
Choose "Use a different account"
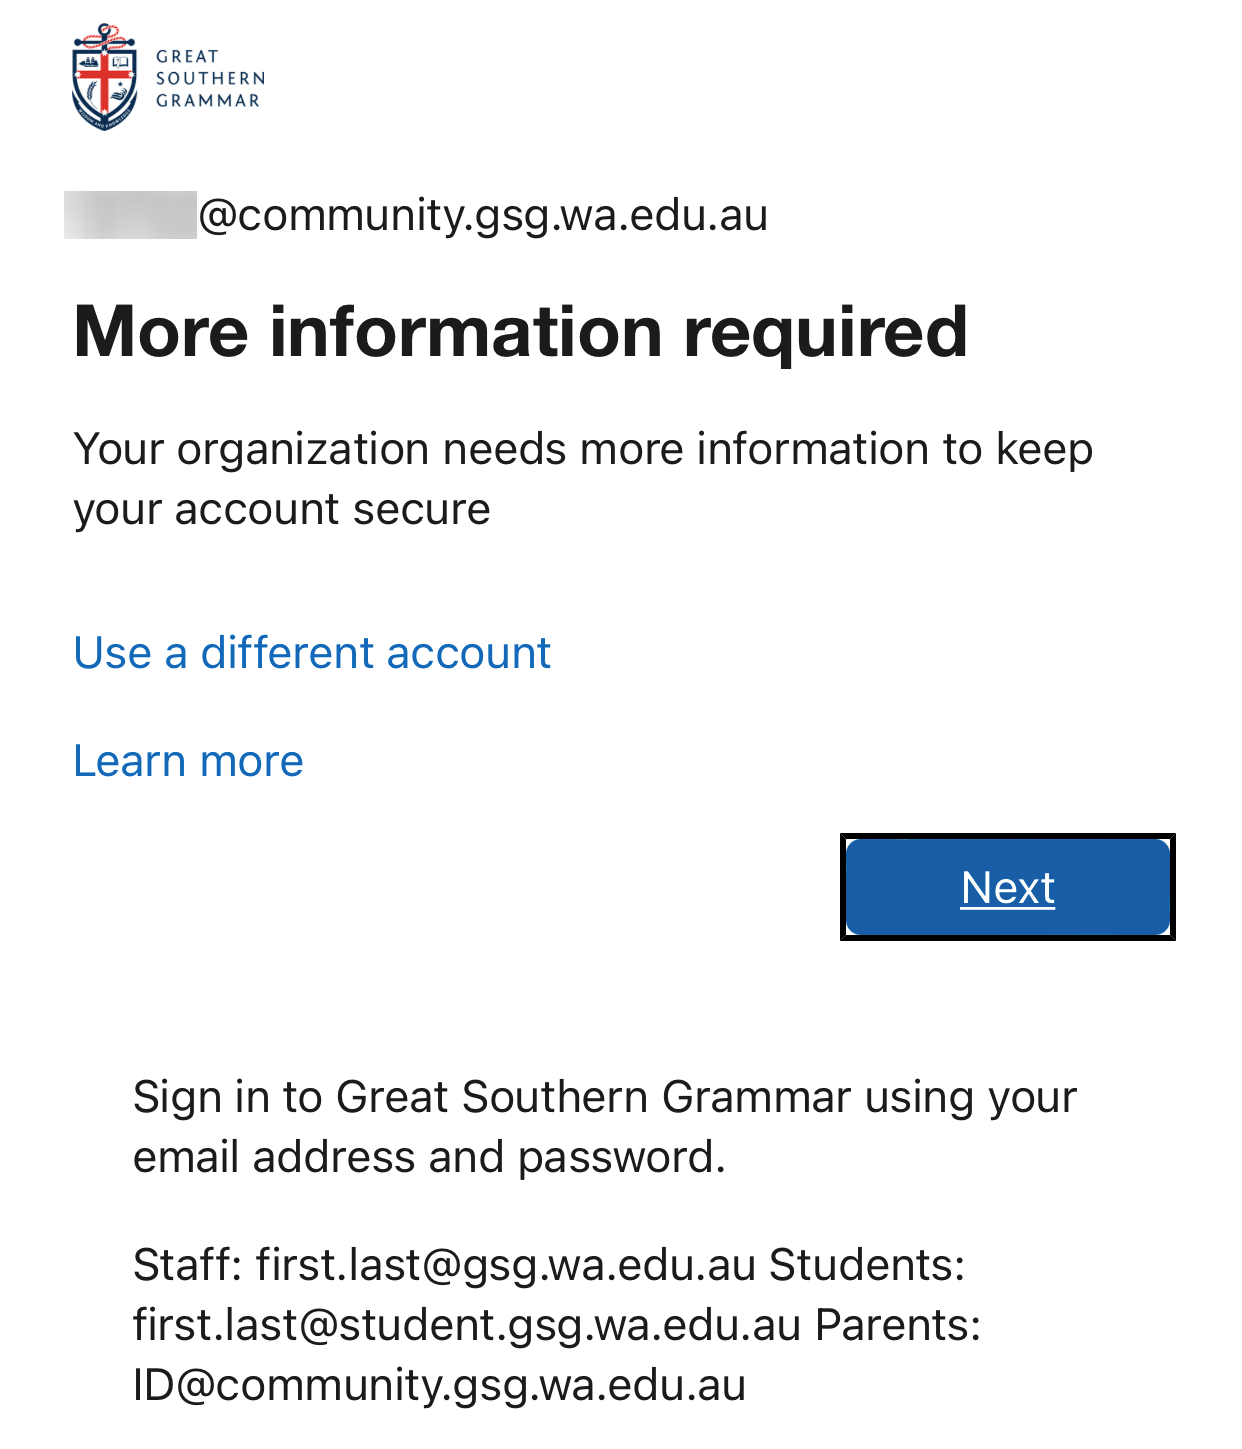coord(312,653)
